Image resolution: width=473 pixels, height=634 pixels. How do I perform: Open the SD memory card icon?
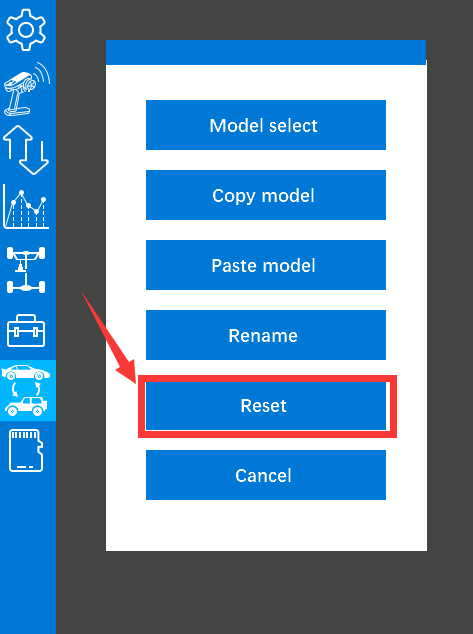click(x=26, y=450)
